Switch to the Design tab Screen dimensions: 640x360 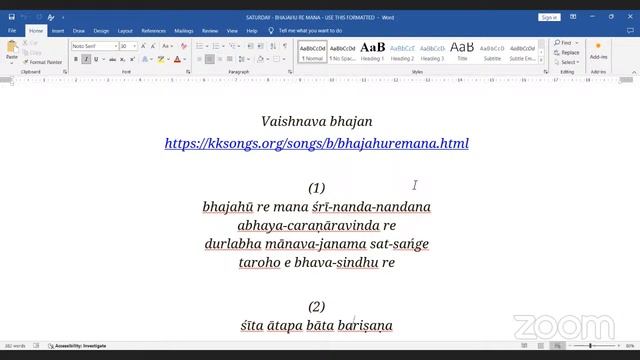[101, 31]
